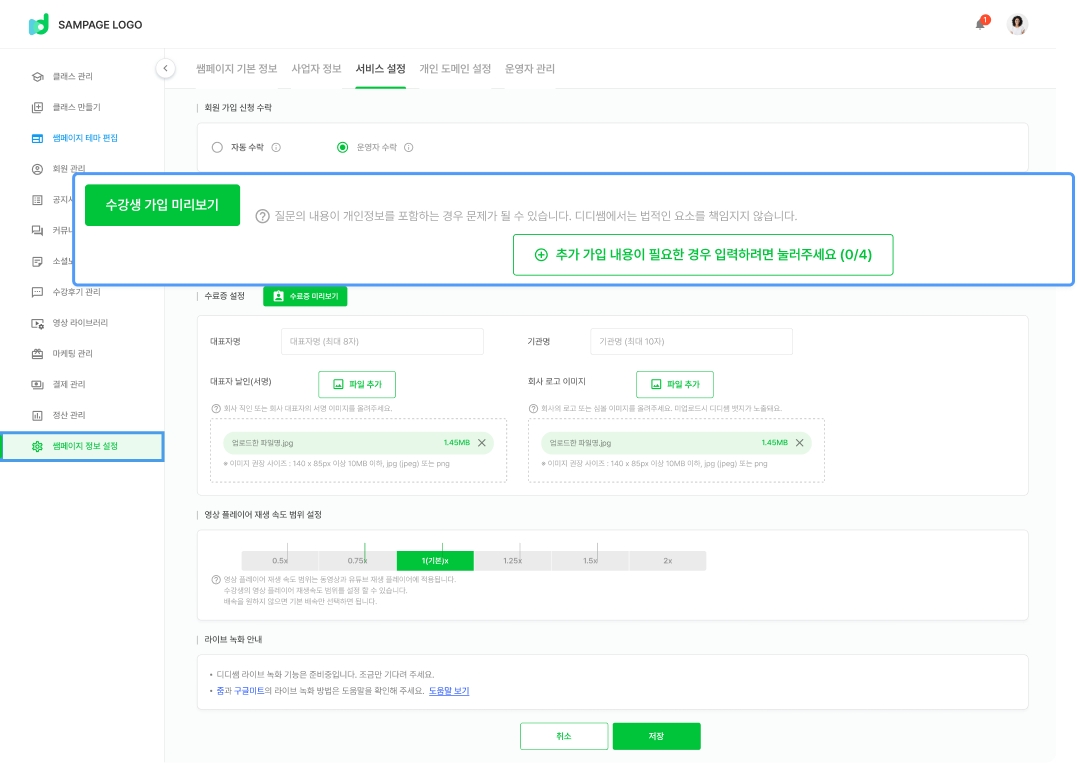Viewport: 1078px width, 763px height.
Task: Click the user profile avatar
Action: [1017, 25]
